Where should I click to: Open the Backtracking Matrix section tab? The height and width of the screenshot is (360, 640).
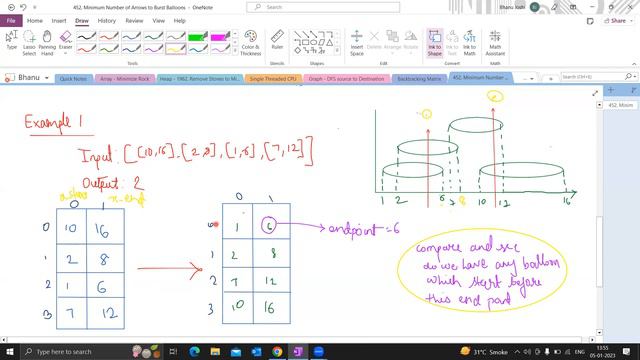tap(419, 79)
